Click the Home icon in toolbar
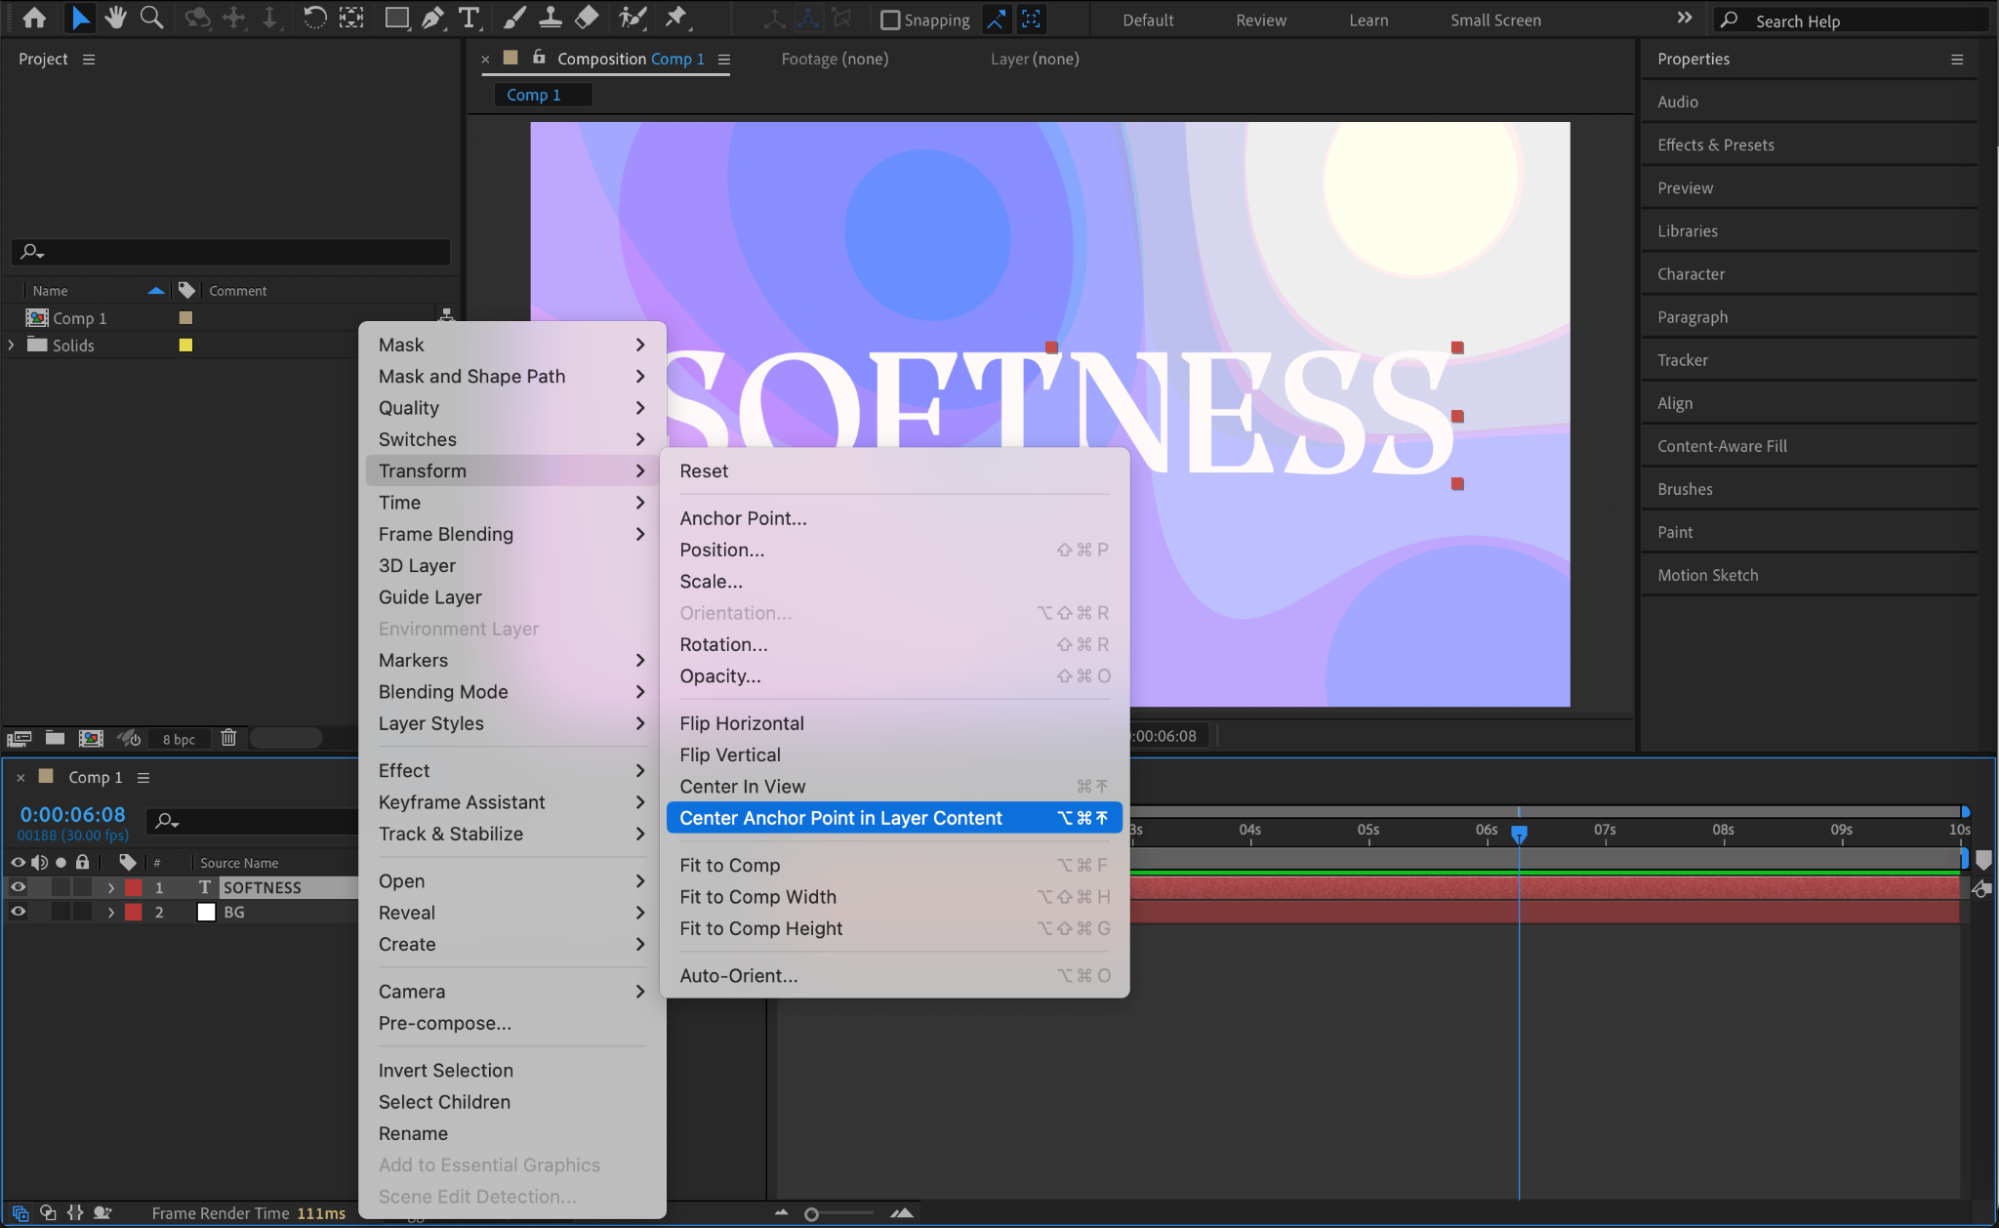Image resolution: width=1999 pixels, height=1228 pixels. [x=34, y=17]
